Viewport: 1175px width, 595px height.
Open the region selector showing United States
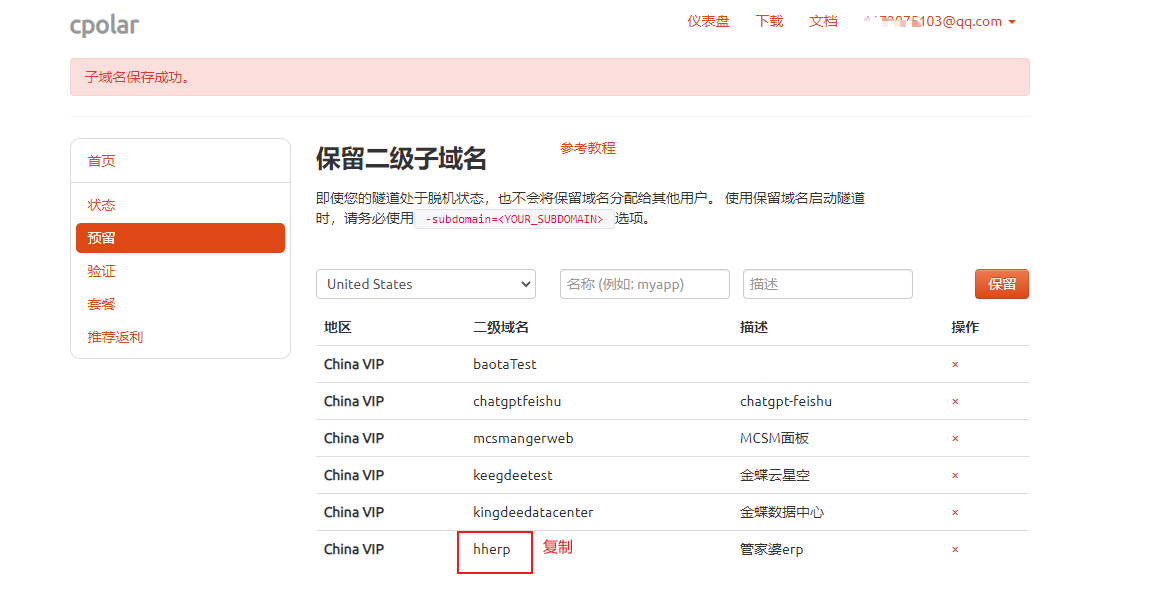point(425,284)
